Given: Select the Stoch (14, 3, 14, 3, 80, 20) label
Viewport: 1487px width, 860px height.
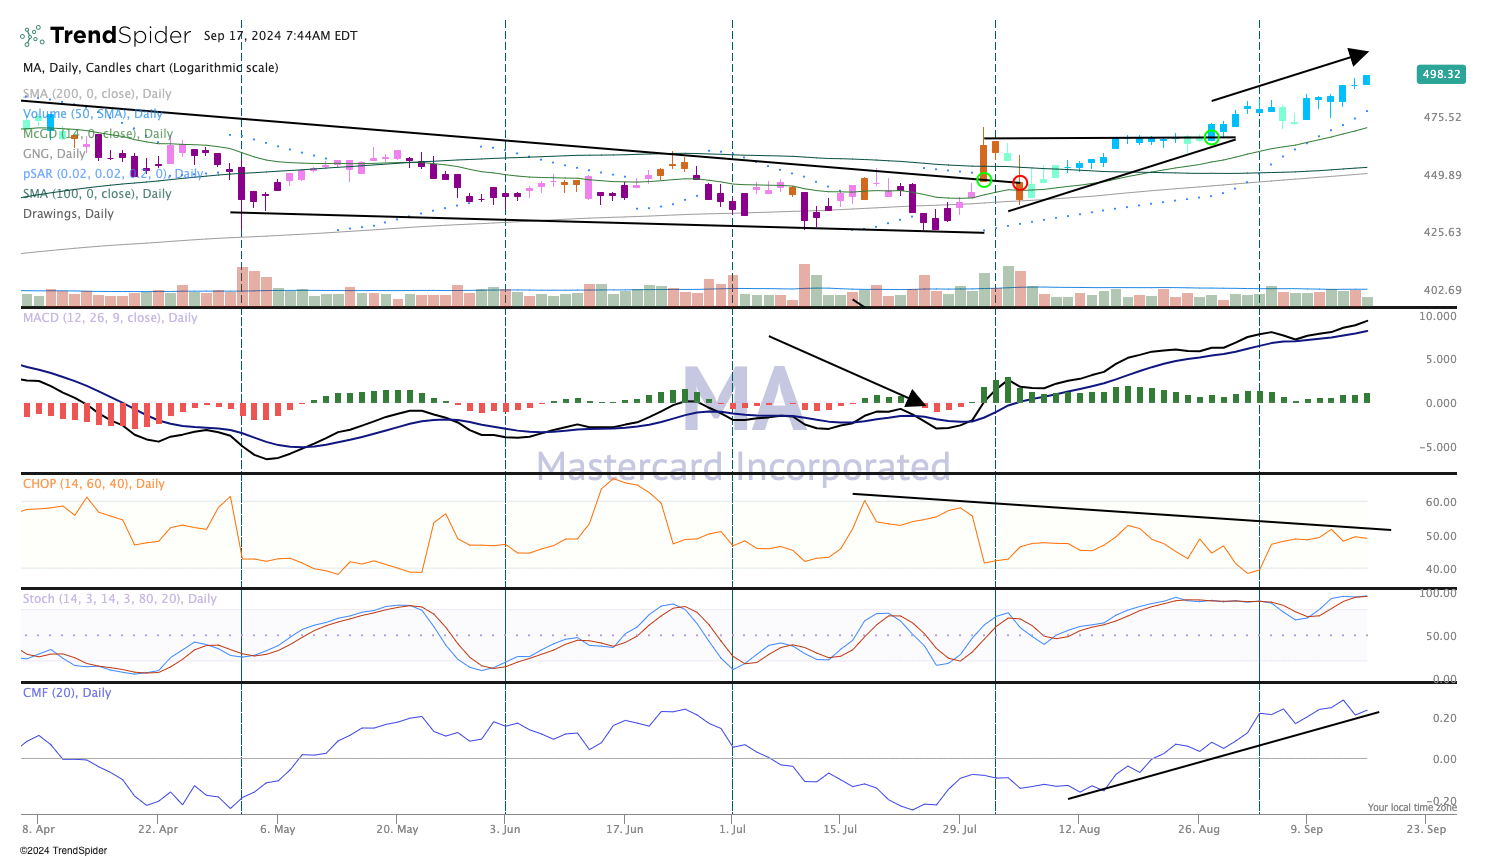Looking at the screenshot, I should [120, 599].
